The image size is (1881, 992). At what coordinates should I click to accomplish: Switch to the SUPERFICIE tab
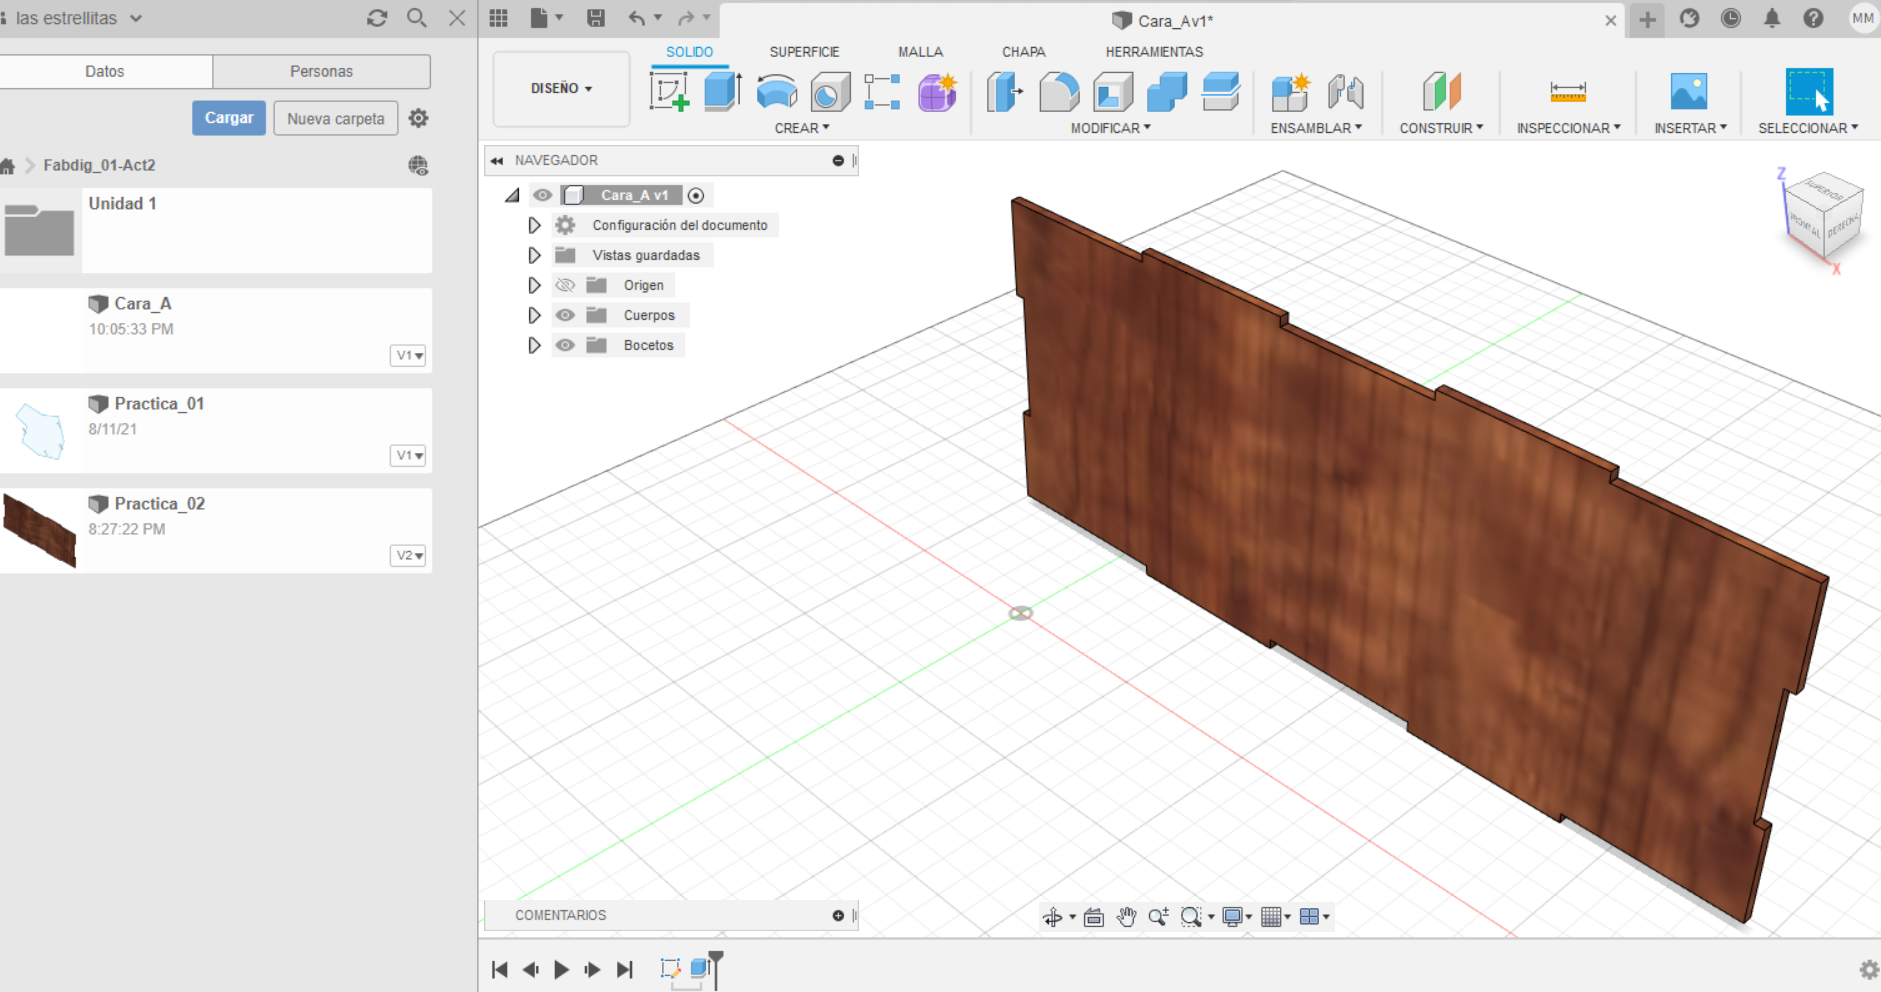[x=804, y=52]
